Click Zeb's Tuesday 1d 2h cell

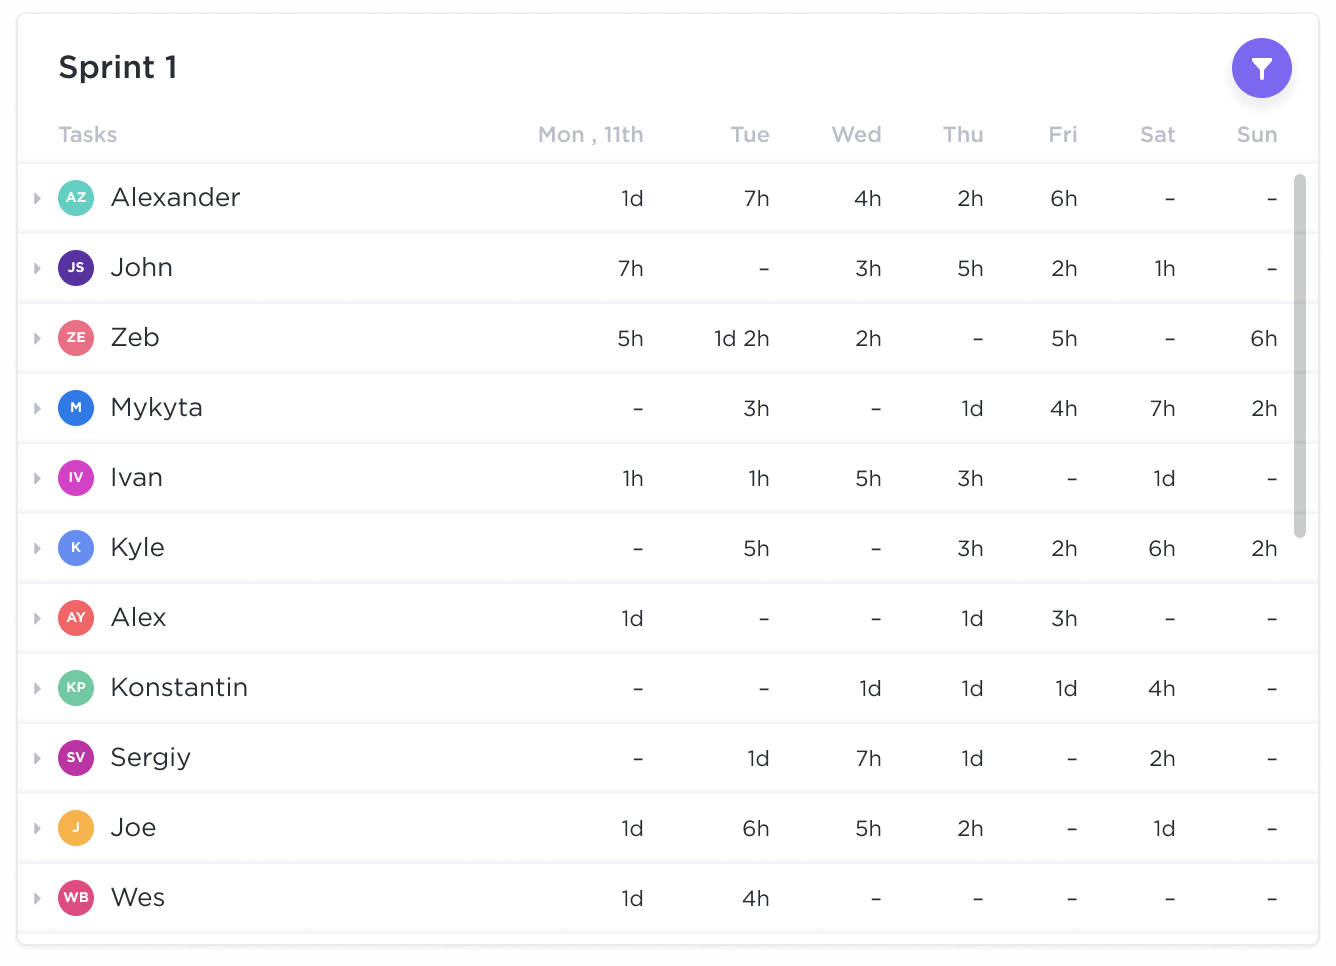point(741,339)
